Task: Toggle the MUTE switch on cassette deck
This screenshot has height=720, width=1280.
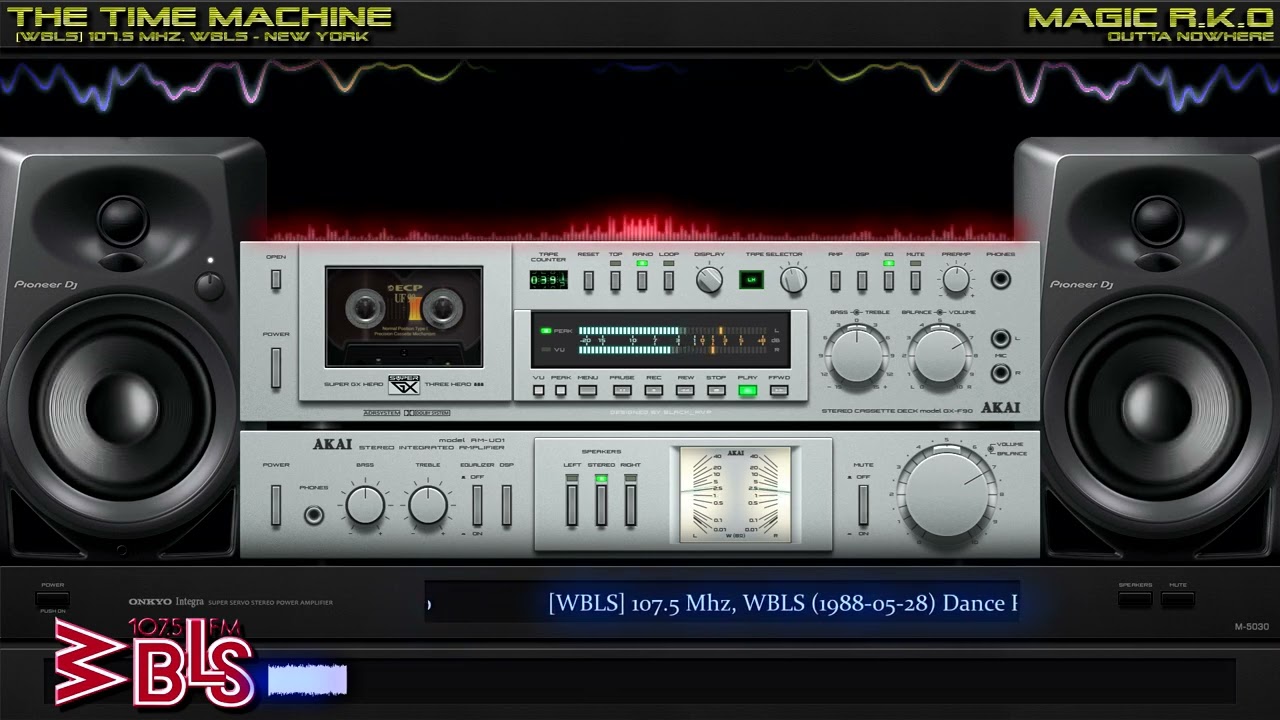Action: coord(915,280)
